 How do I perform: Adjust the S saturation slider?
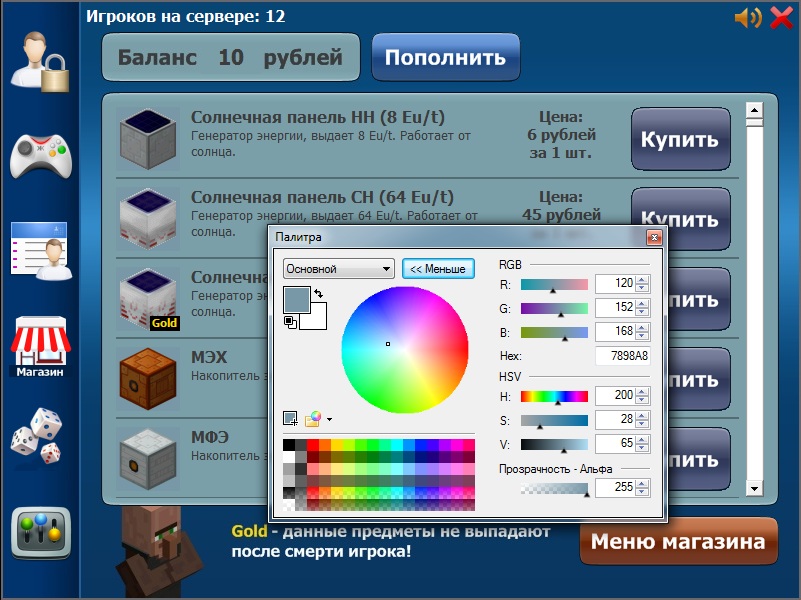tap(554, 420)
